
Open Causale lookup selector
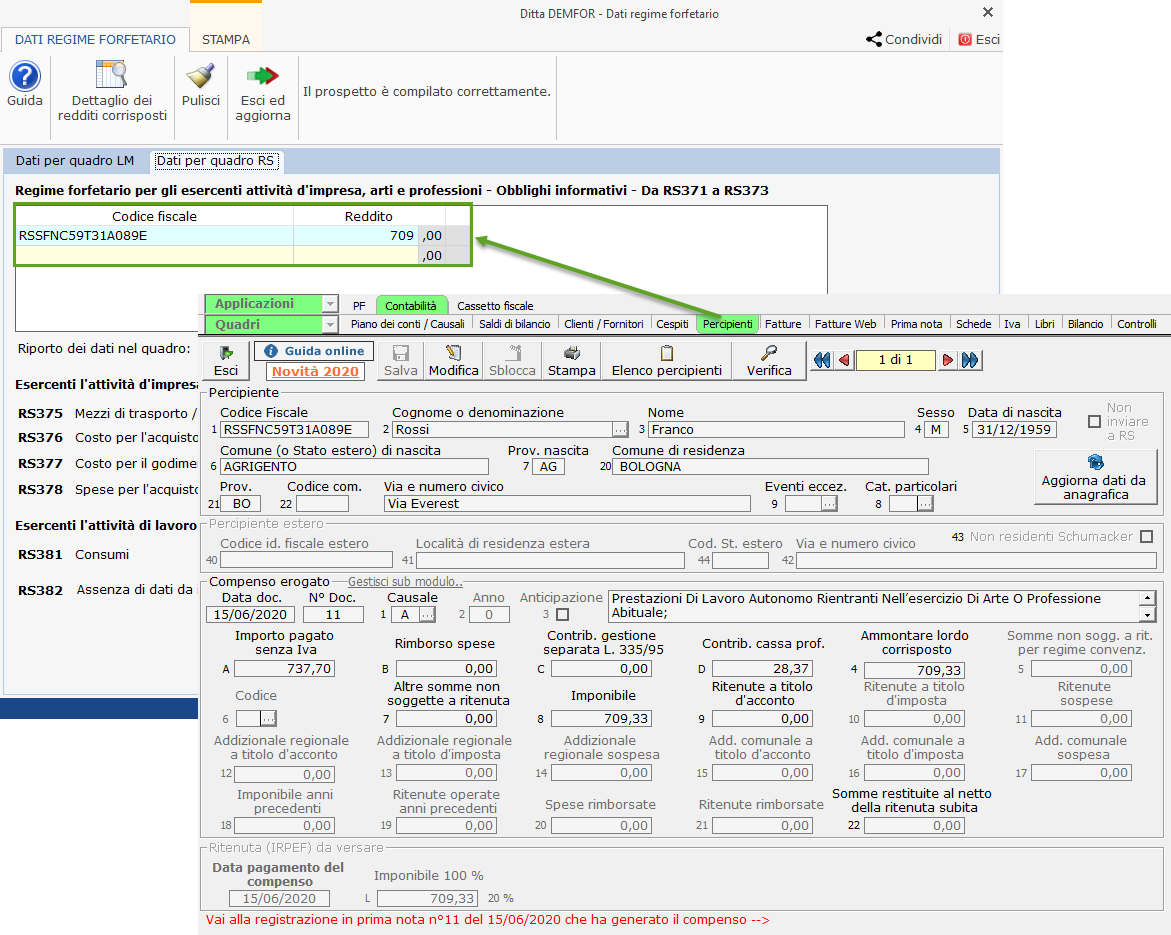coord(427,614)
